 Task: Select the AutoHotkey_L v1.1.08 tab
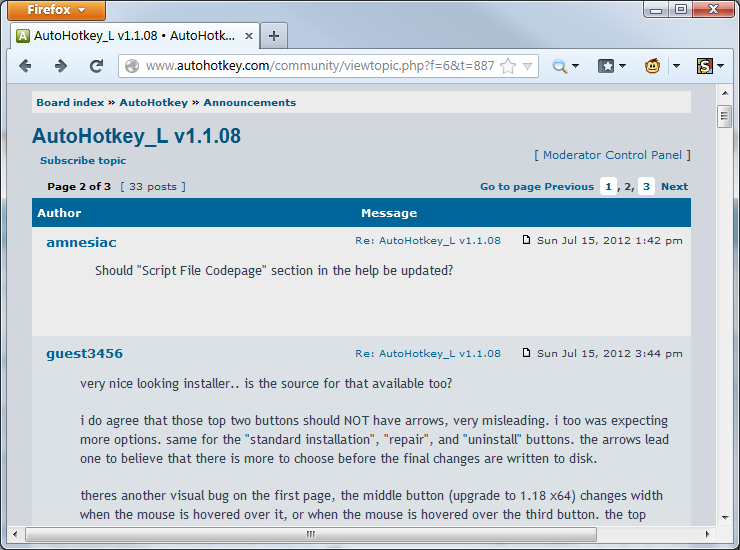click(135, 36)
